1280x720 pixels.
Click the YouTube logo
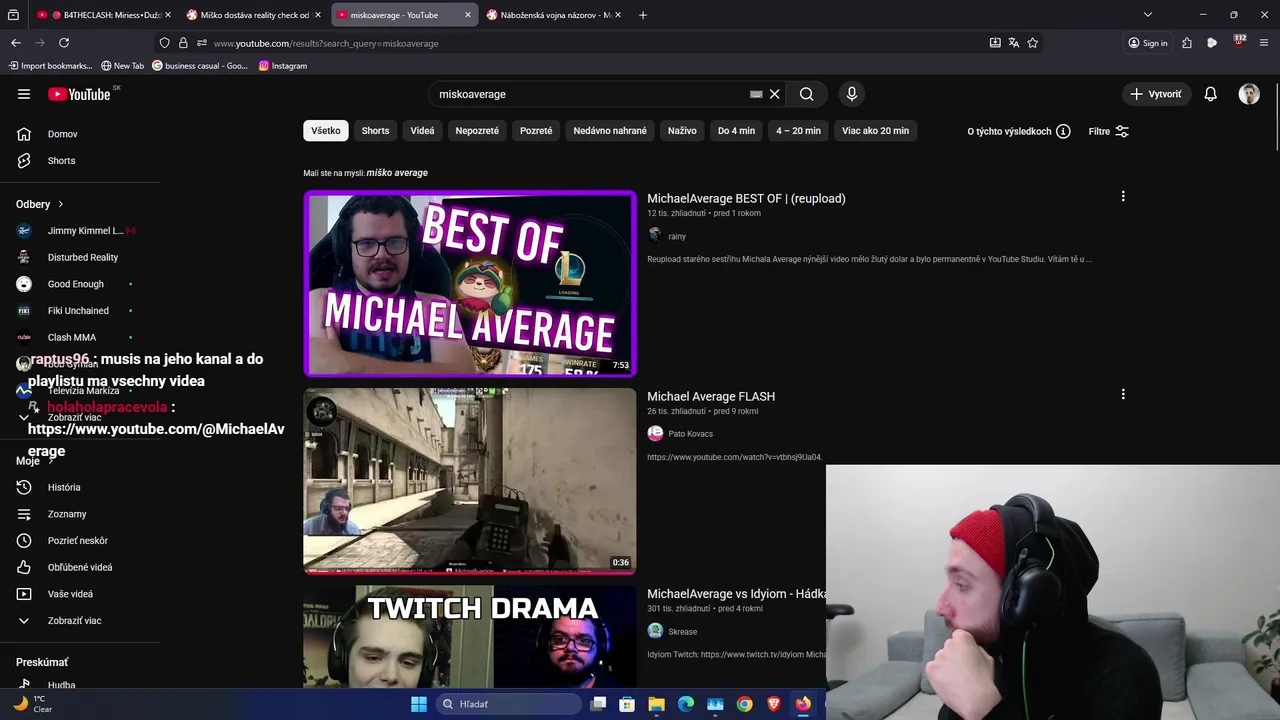click(79, 94)
